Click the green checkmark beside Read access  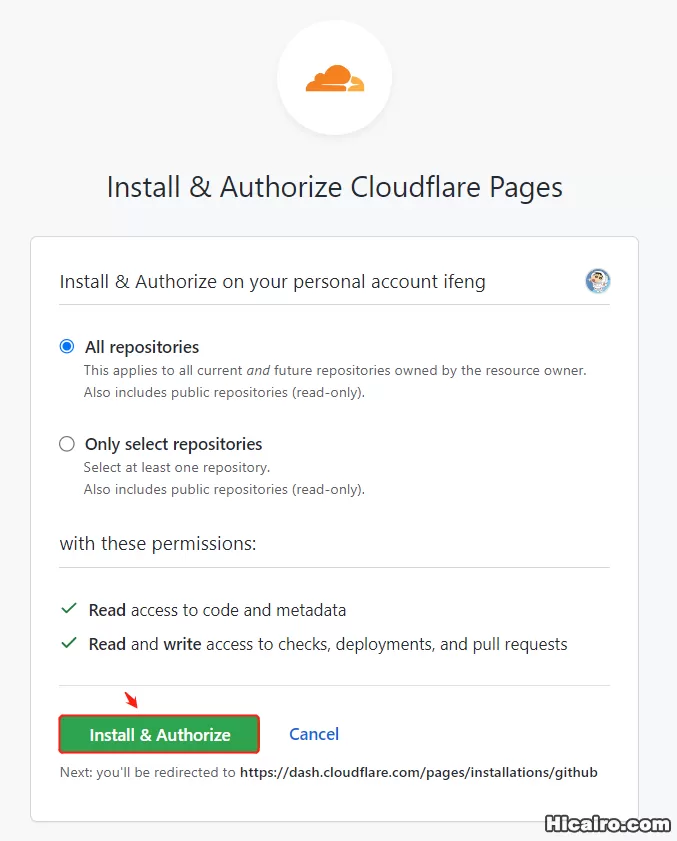point(70,609)
